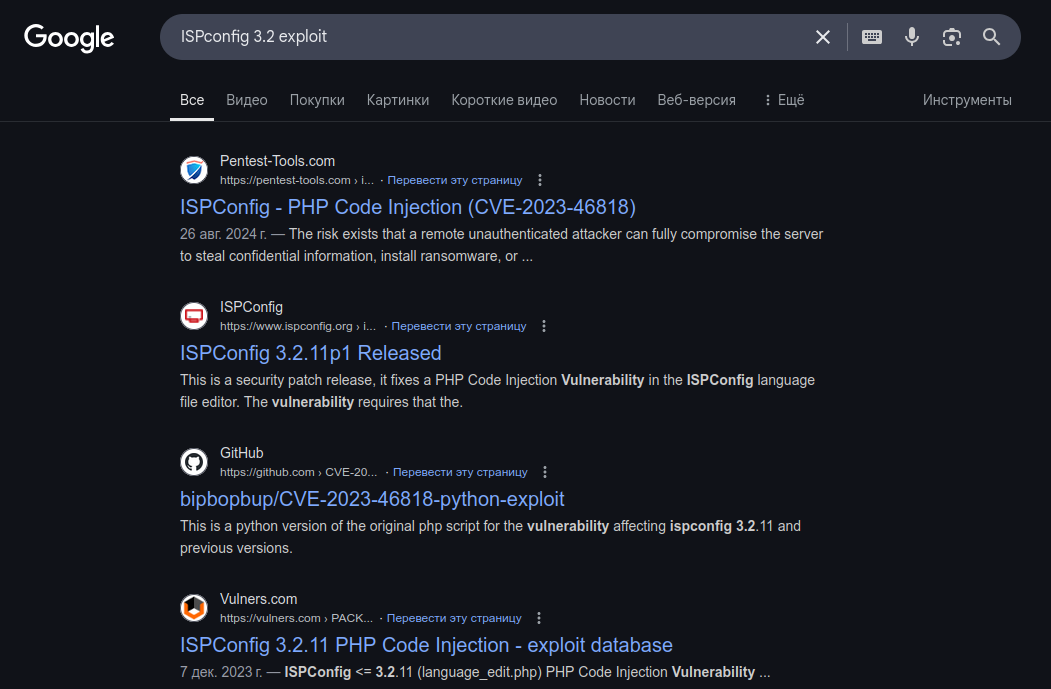
Task: Click the Pentest-Tools.com site name
Action: coord(277,162)
